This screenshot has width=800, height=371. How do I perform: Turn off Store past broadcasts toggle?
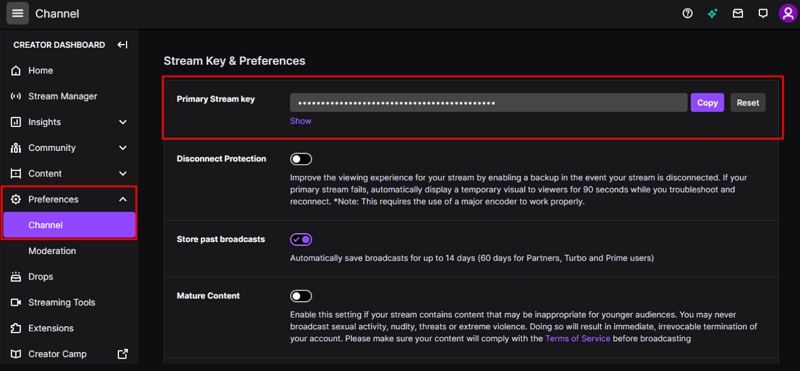pyautogui.click(x=301, y=239)
